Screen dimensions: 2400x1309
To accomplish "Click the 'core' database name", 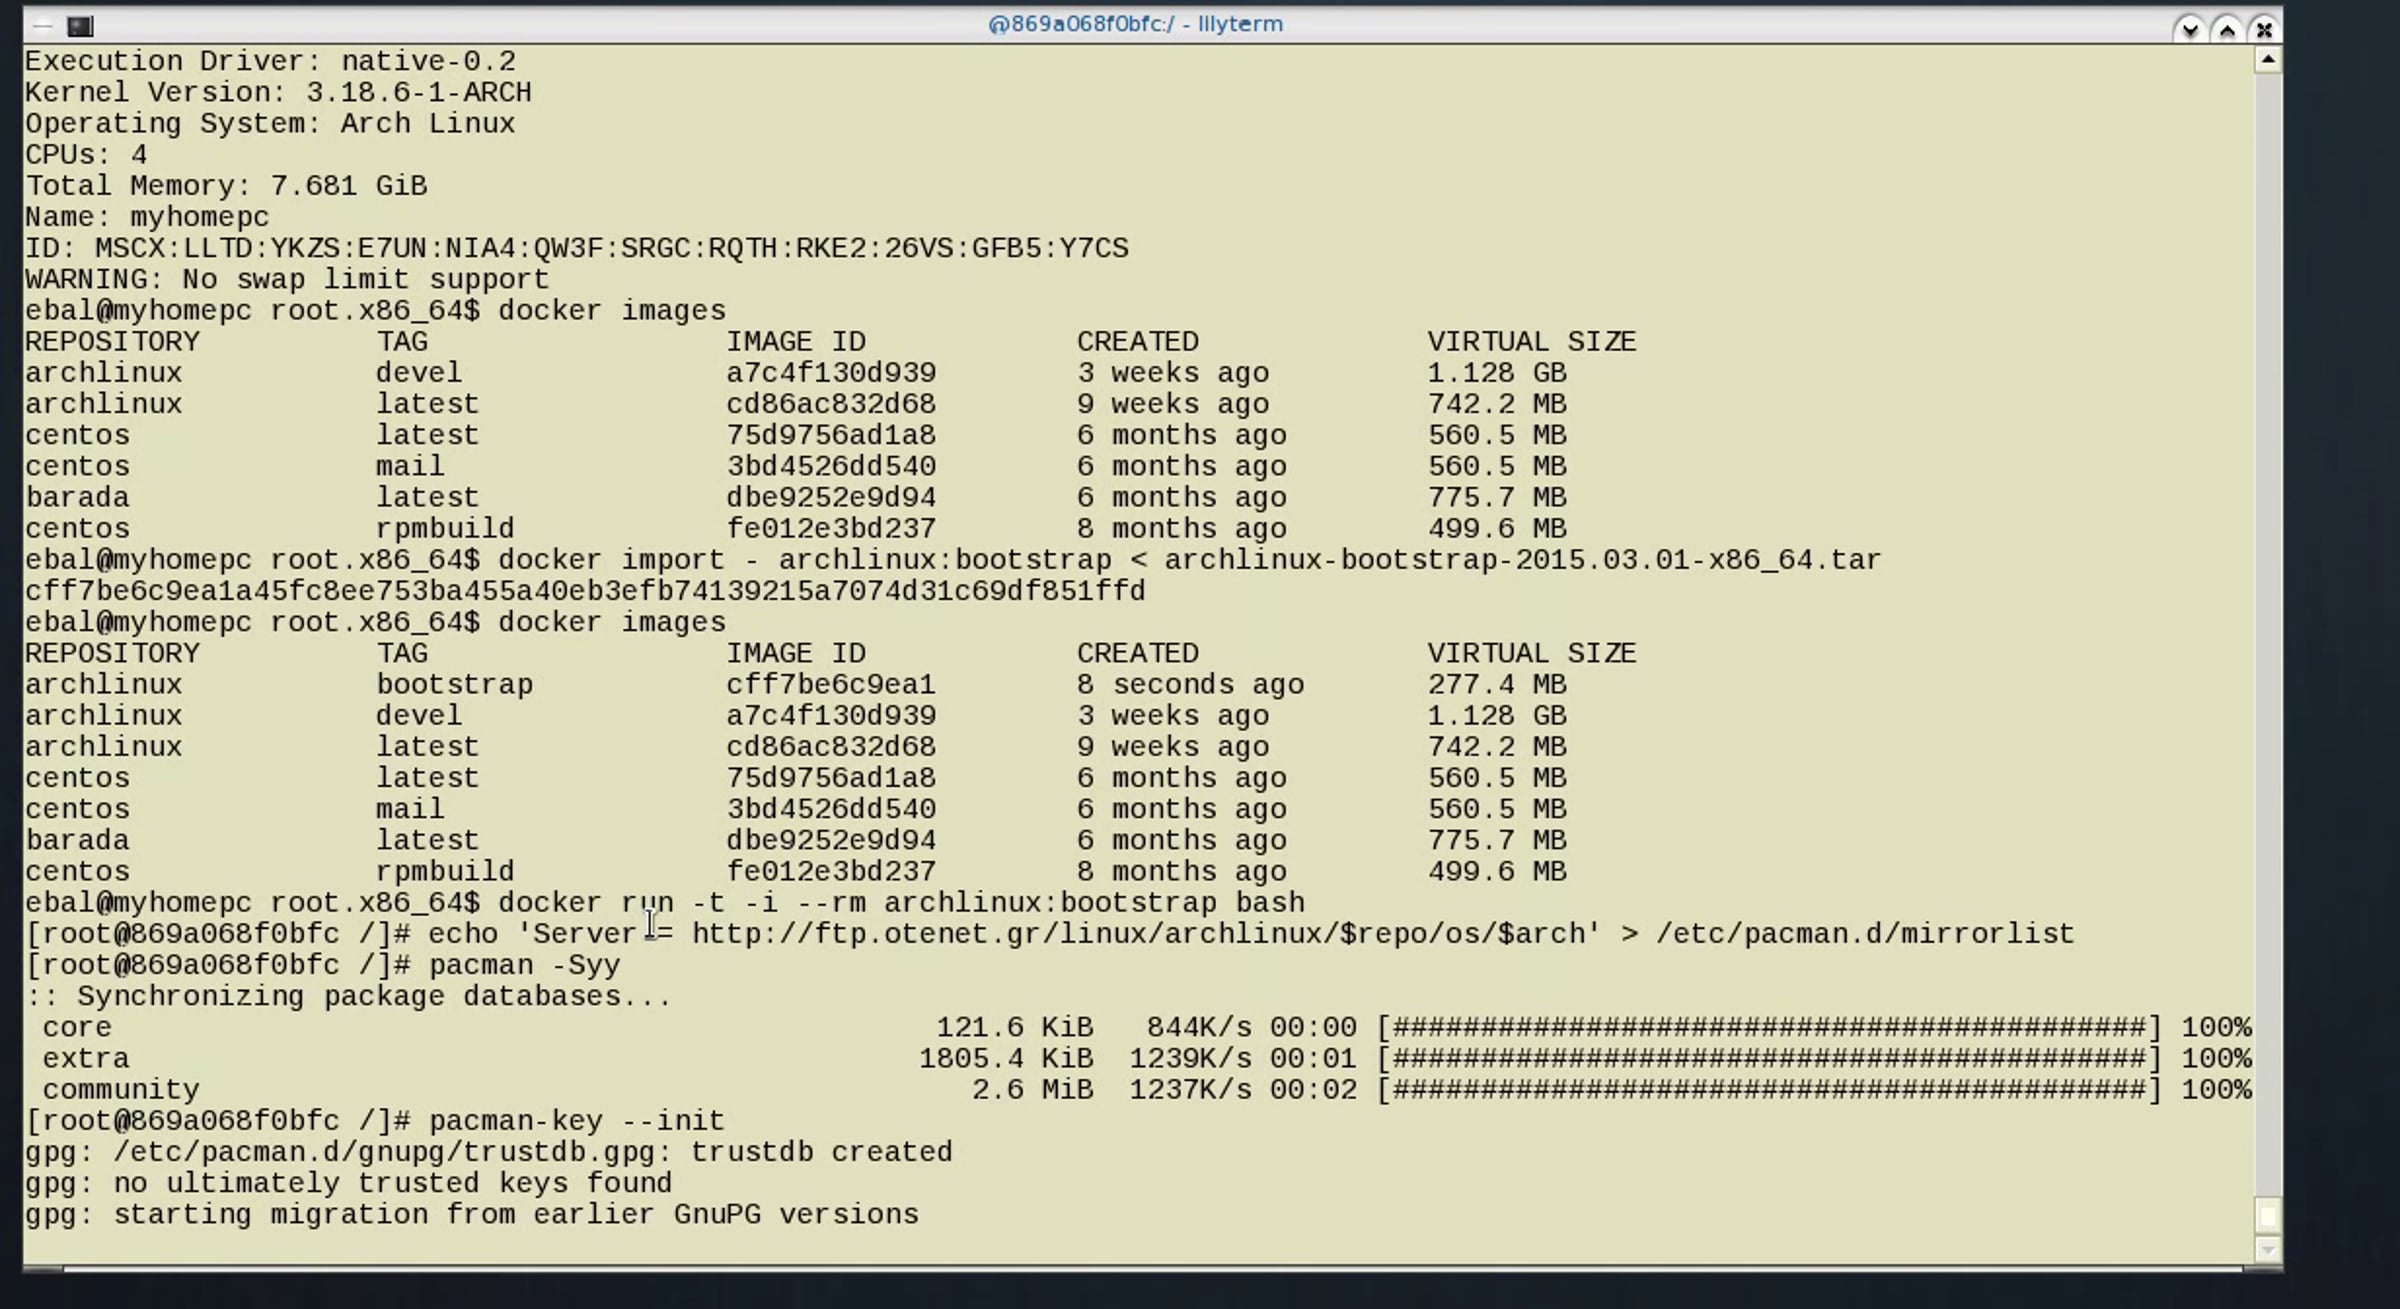I will [x=77, y=1028].
